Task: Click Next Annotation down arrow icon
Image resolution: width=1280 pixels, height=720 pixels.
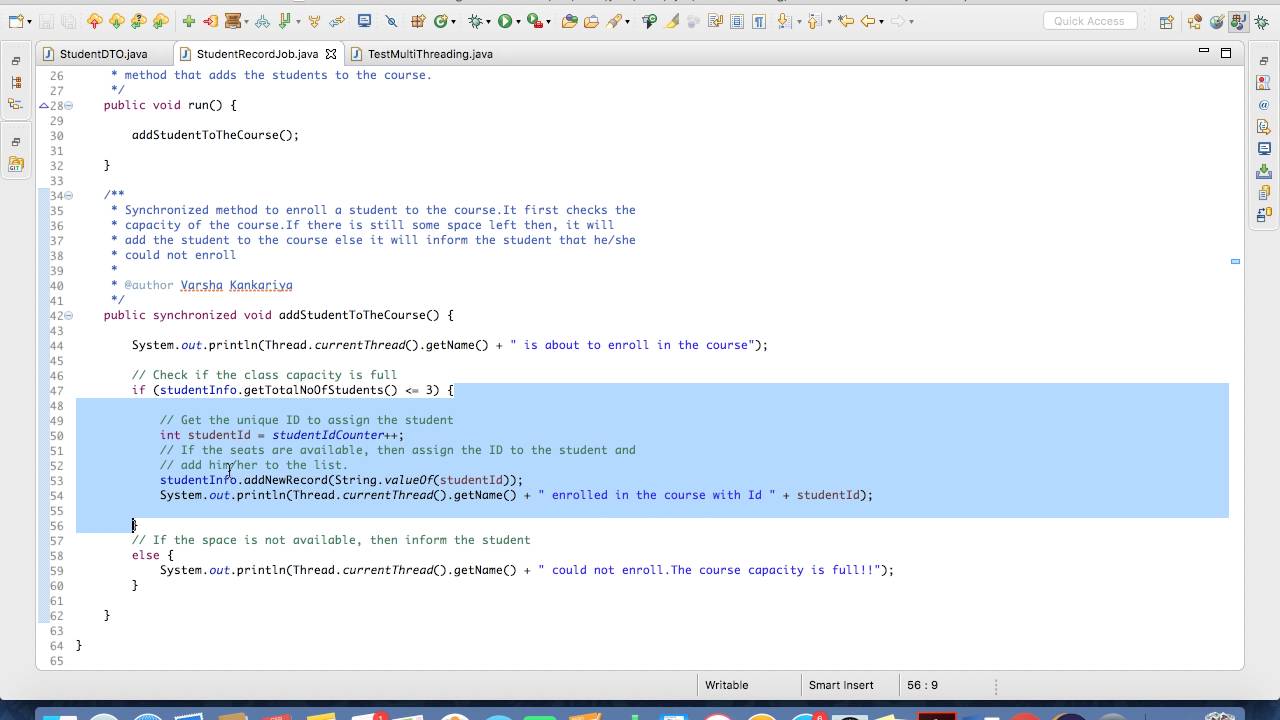Action: (x=784, y=21)
